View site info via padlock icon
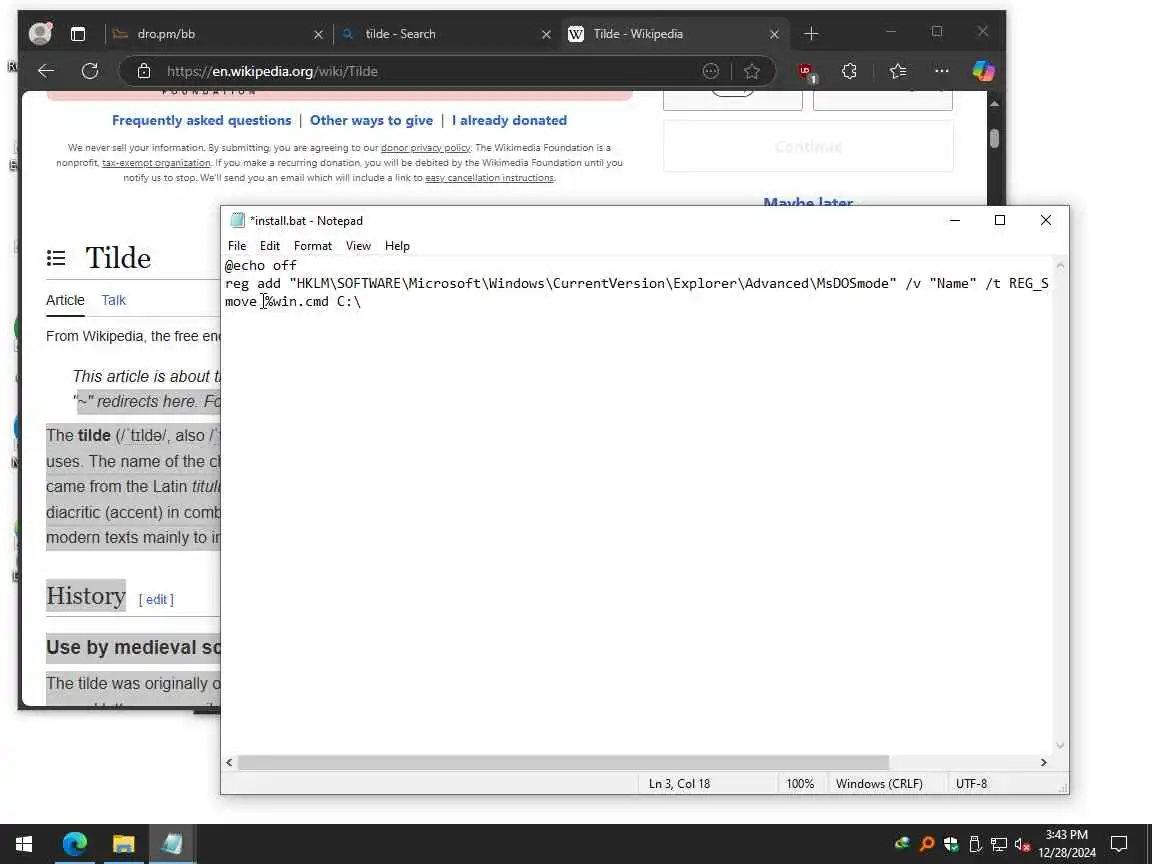 click(144, 71)
